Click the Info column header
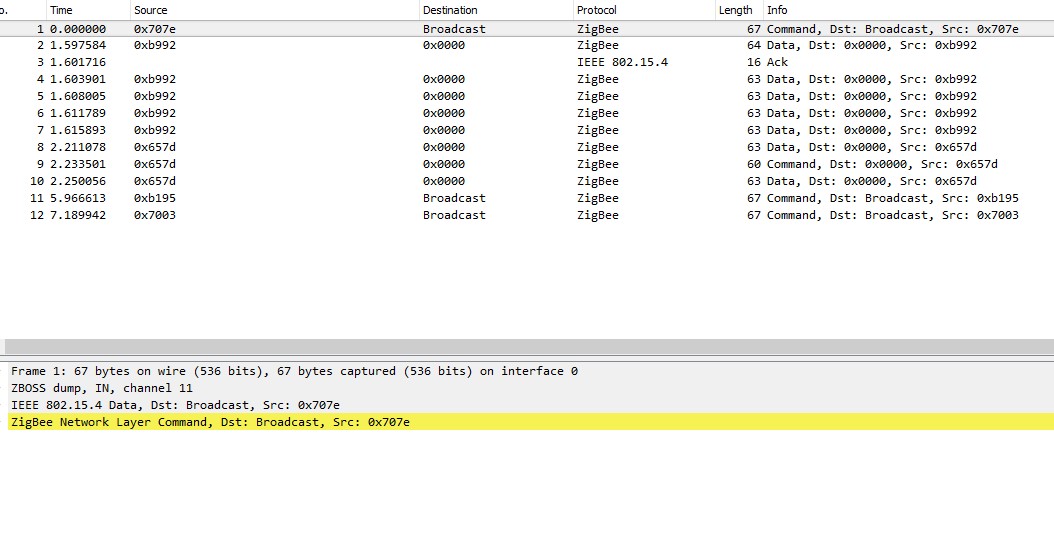The image size is (1054, 559). 908,10
